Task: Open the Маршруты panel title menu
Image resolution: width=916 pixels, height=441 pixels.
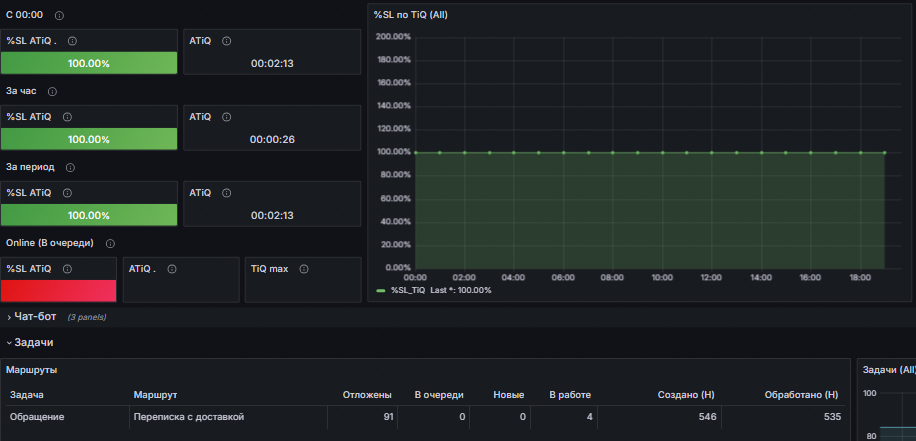Action: [x=32, y=370]
